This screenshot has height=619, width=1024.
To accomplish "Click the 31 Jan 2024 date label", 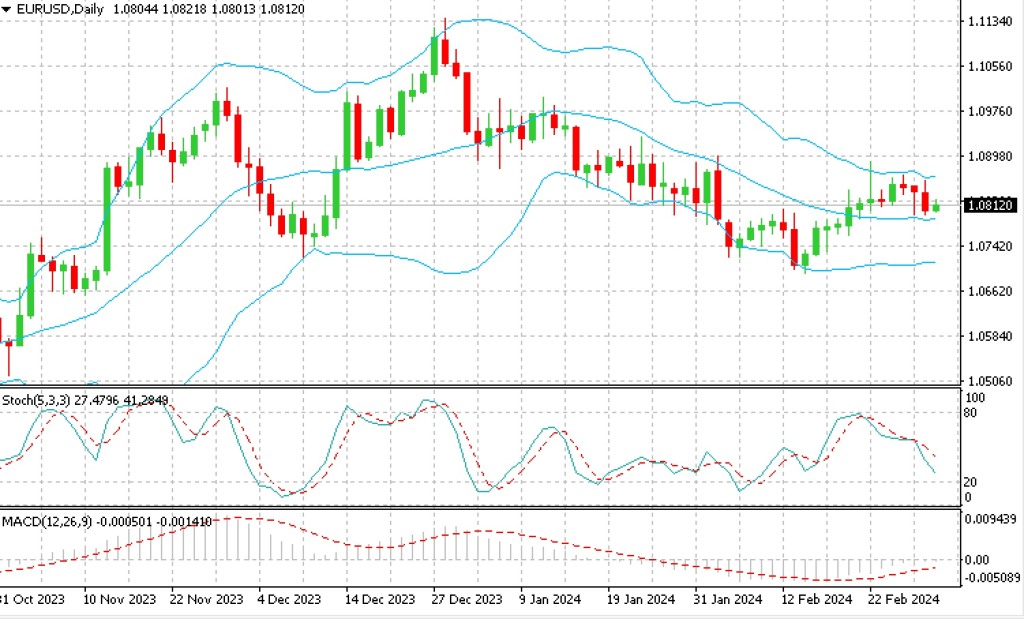I will 729,600.
